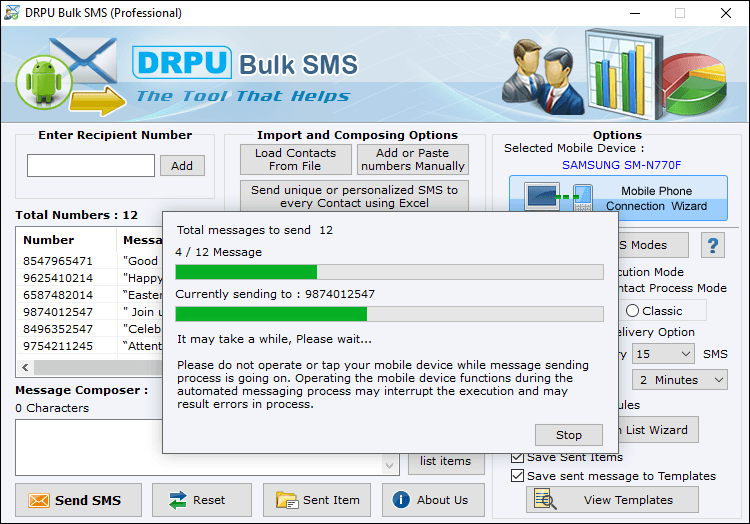Click the folder icon on Sent Item
The width and height of the screenshot is (750, 524).
tap(287, 500)
